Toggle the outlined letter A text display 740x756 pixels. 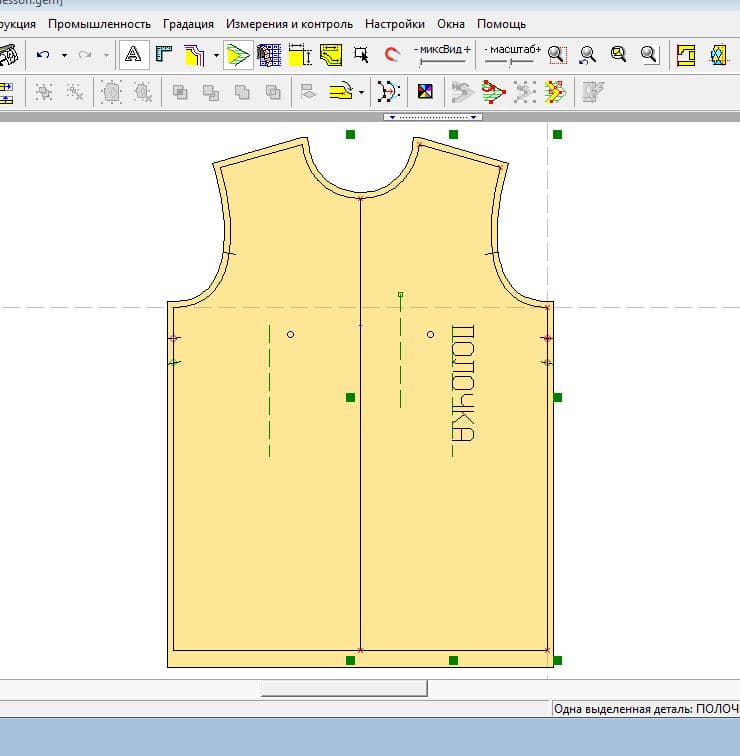coord(134,54)
